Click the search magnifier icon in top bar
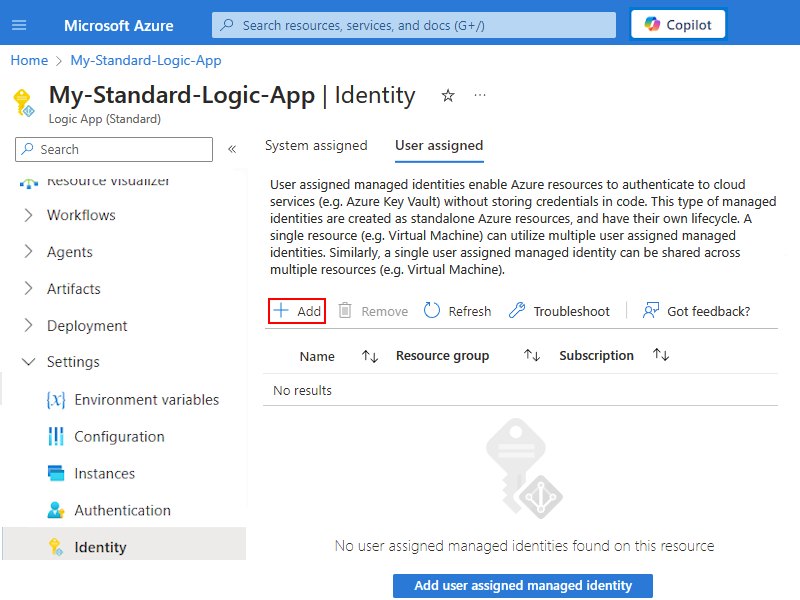800x600 pixels. click(x=227, y=24)
